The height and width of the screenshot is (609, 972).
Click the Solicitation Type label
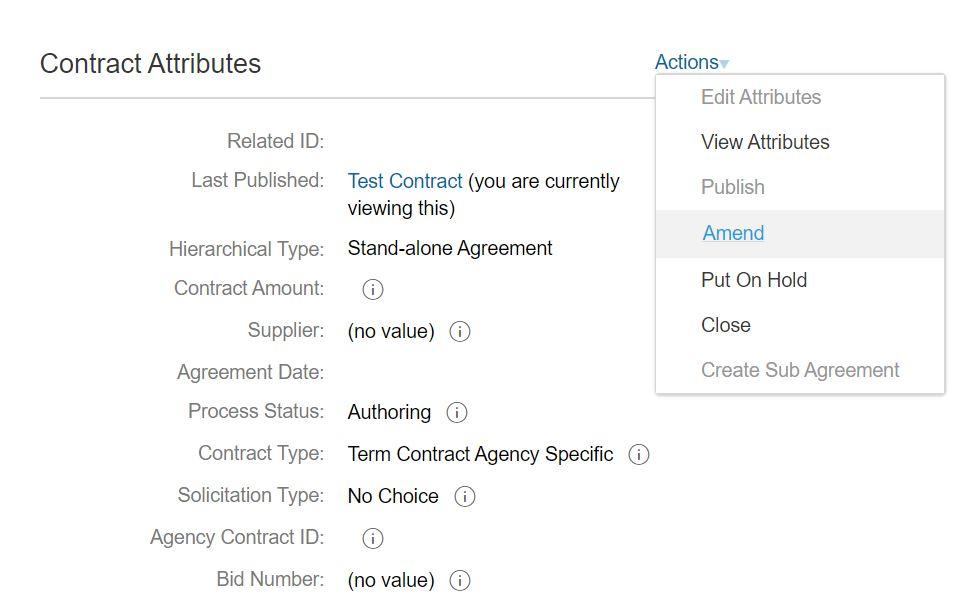coord(250,495)
